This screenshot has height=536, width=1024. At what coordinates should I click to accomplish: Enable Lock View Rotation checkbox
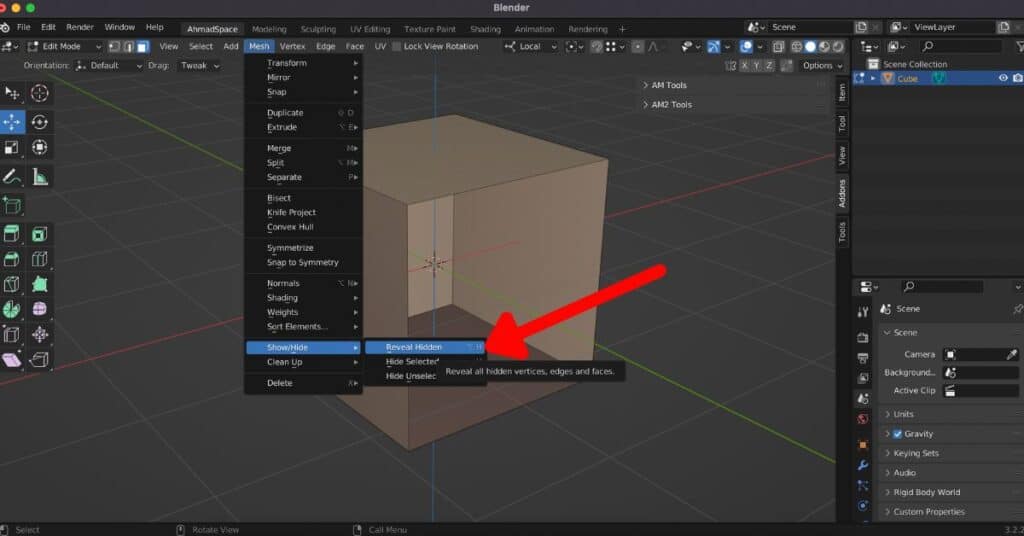click(396, 46)
